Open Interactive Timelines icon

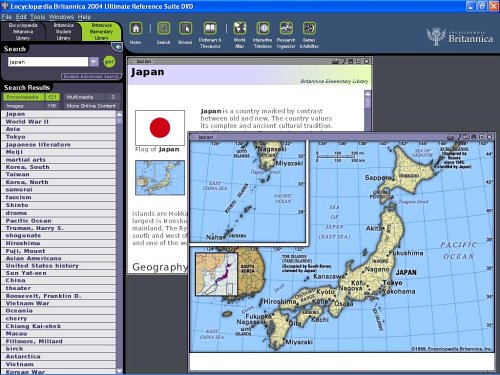(263, 29)
